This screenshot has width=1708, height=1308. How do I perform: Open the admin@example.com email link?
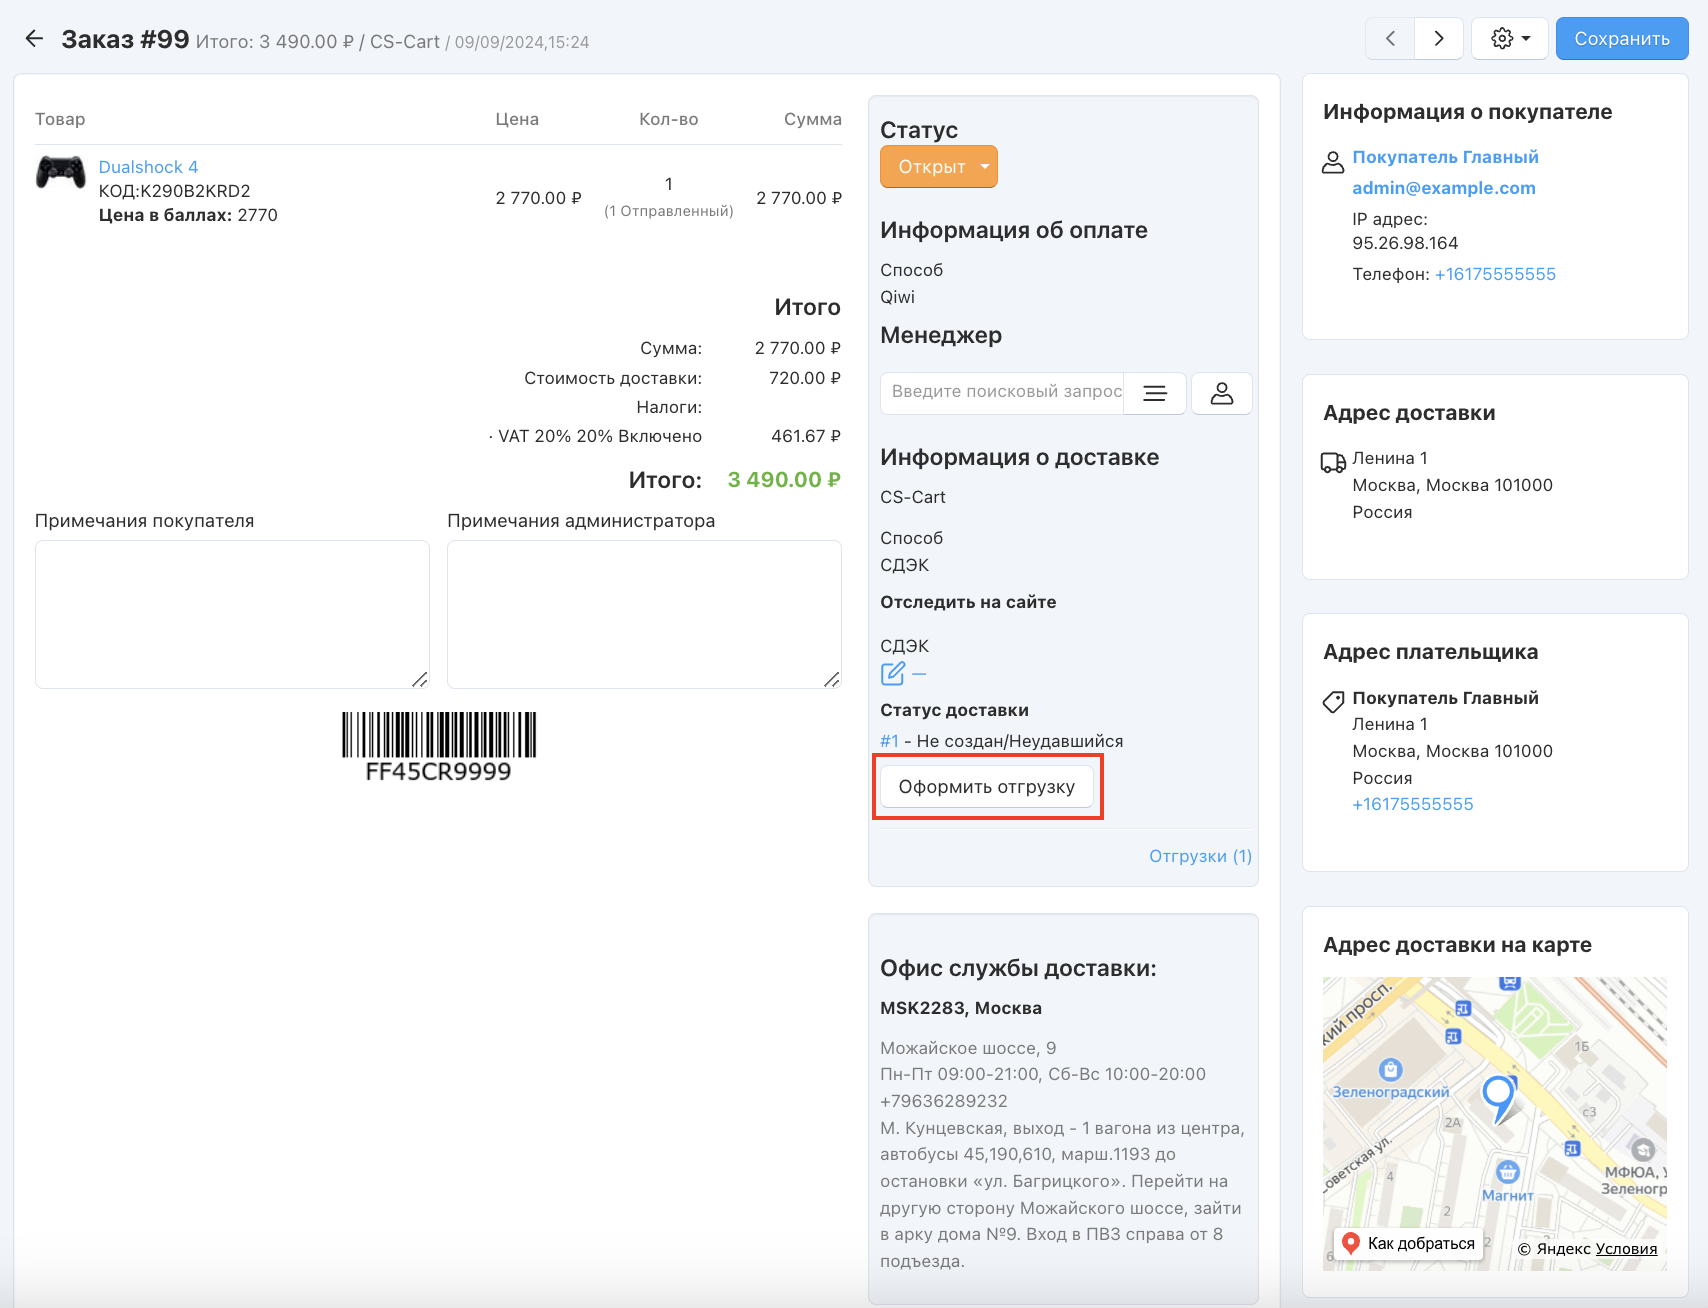coord(1443,188)
